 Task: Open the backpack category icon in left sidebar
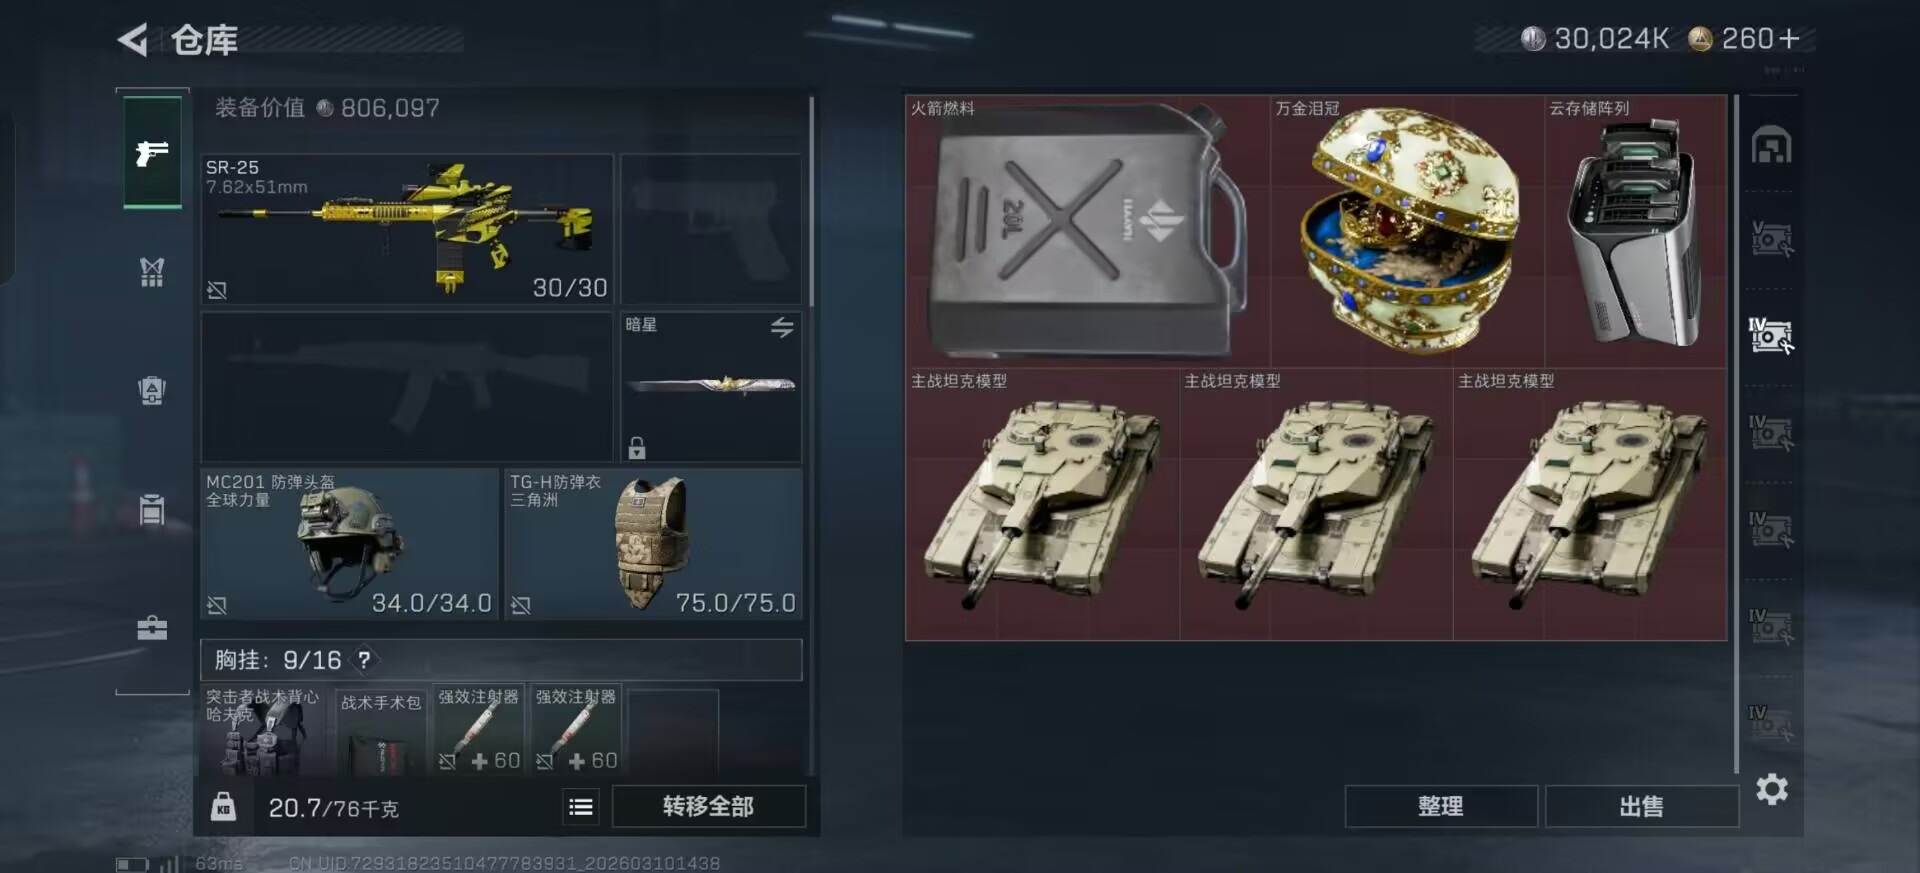coord(152,390)
